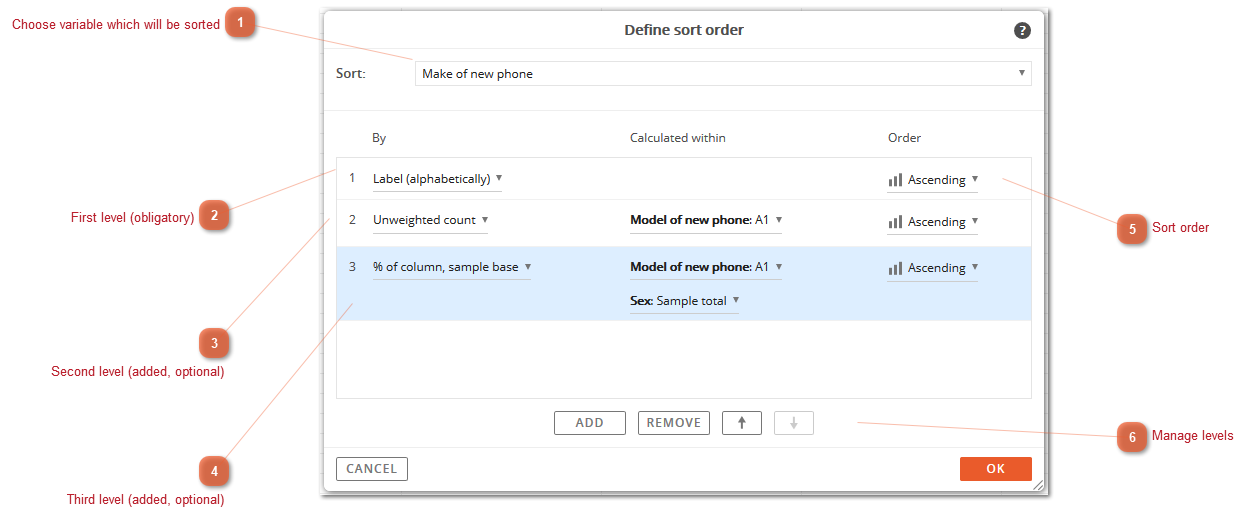The height and width of the screenshot is (523, 1250).
Task: Open the Label (alphabetically) dropdown
Action: [437, 179]
